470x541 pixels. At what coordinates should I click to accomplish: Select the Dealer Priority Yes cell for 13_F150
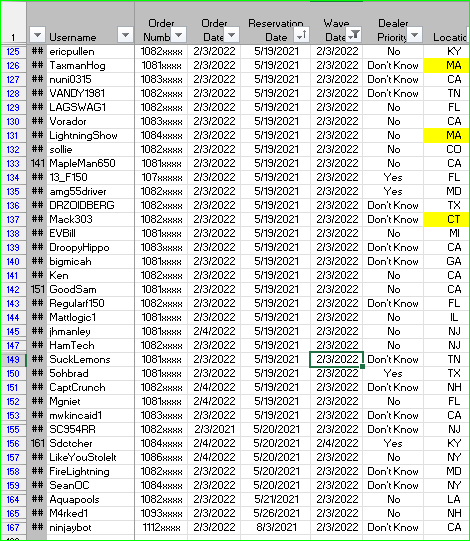click(x=393, y=178)
